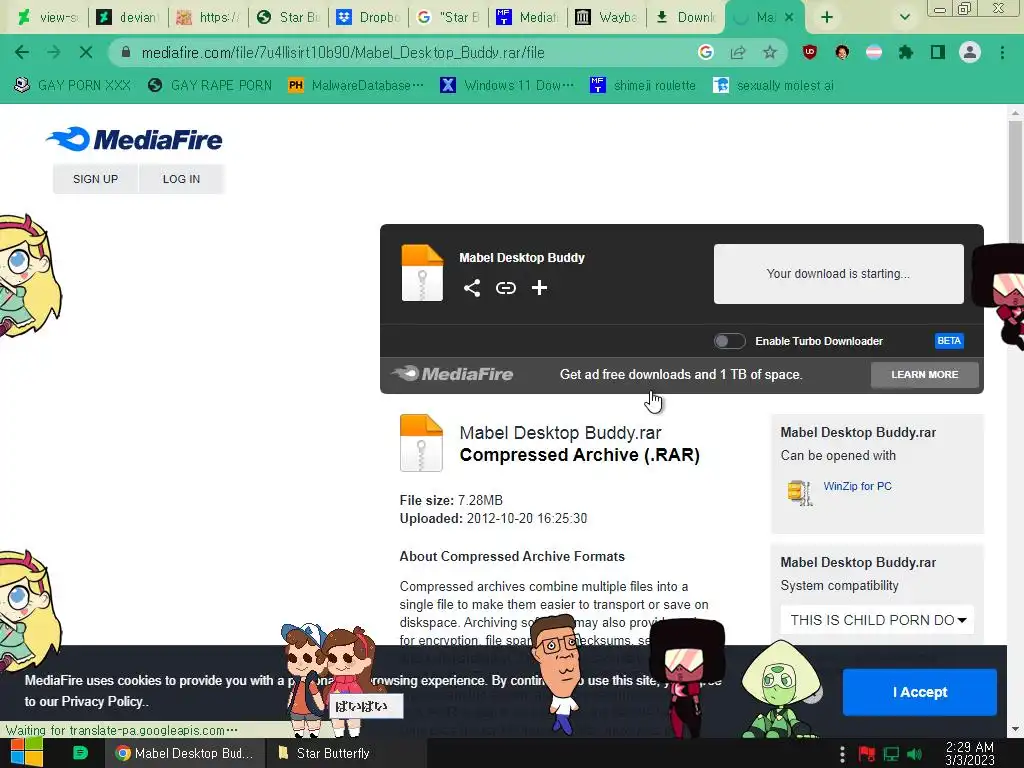This screenshot has height=768, width=1024.
Task: Open the uBlock Origin extension
Action: pos(810,52)
